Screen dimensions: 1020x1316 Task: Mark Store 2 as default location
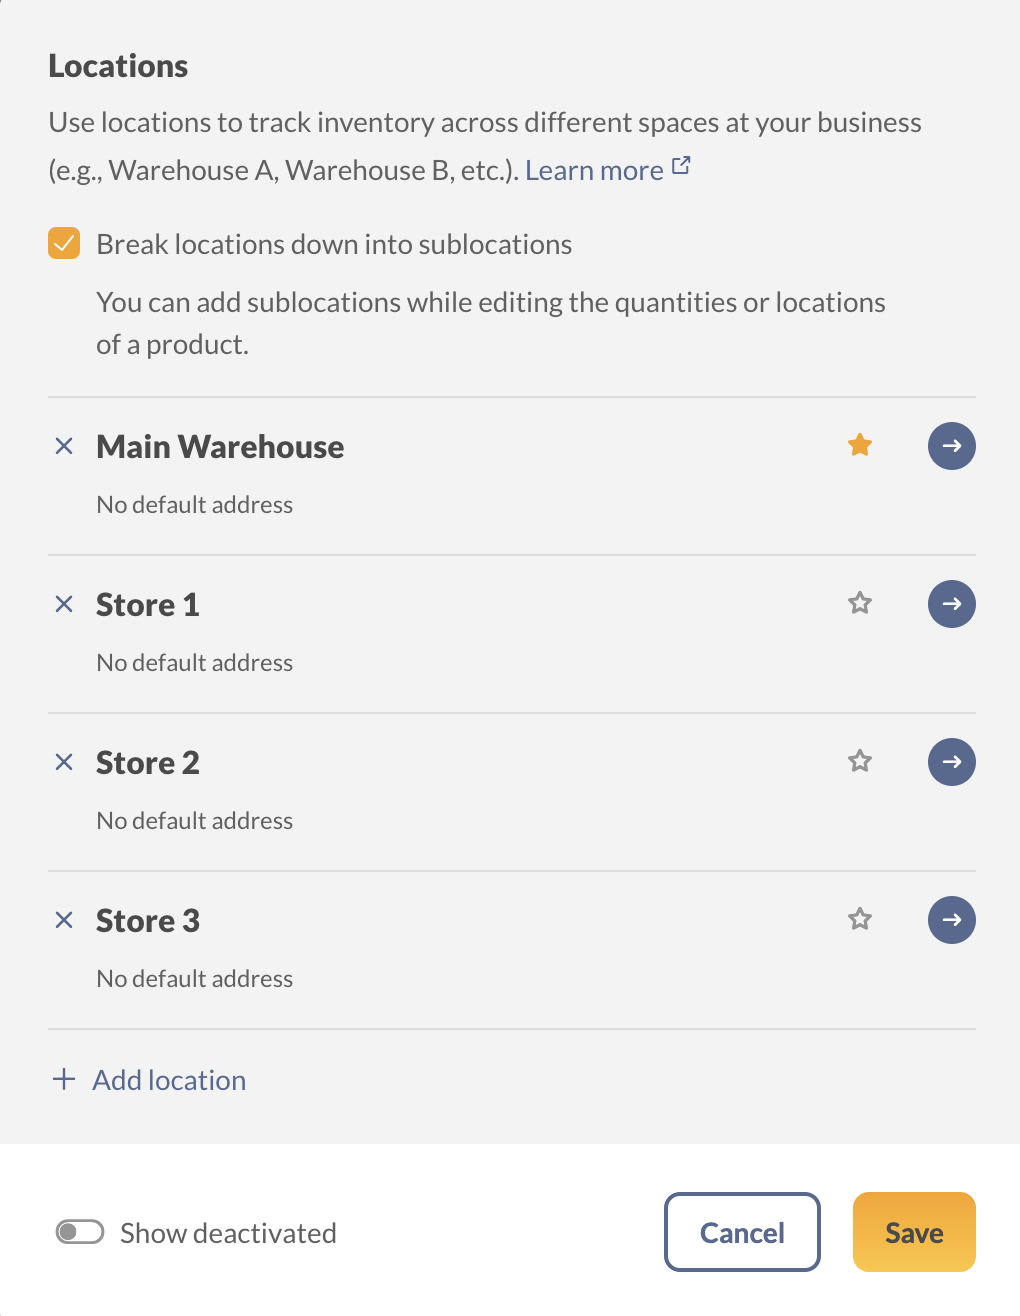(x=860, y=761)
